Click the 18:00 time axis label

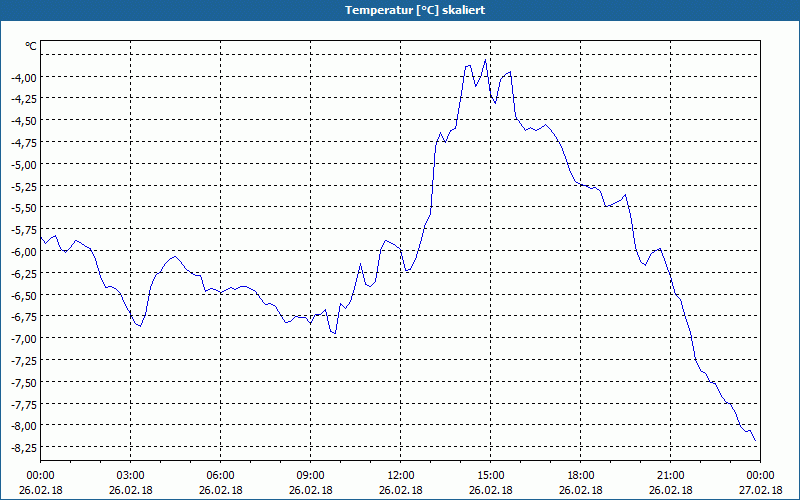click(581, 476)
